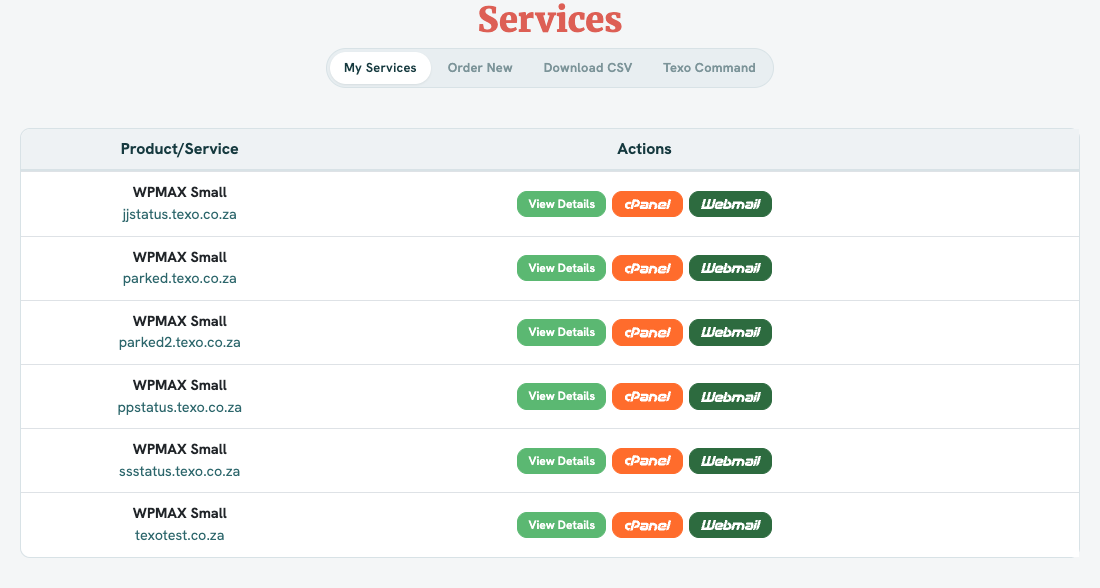The width and height of the screenshot is (1100, 588).
Task: Select the texotest.co.za domain link
Action: click(180, 535)
